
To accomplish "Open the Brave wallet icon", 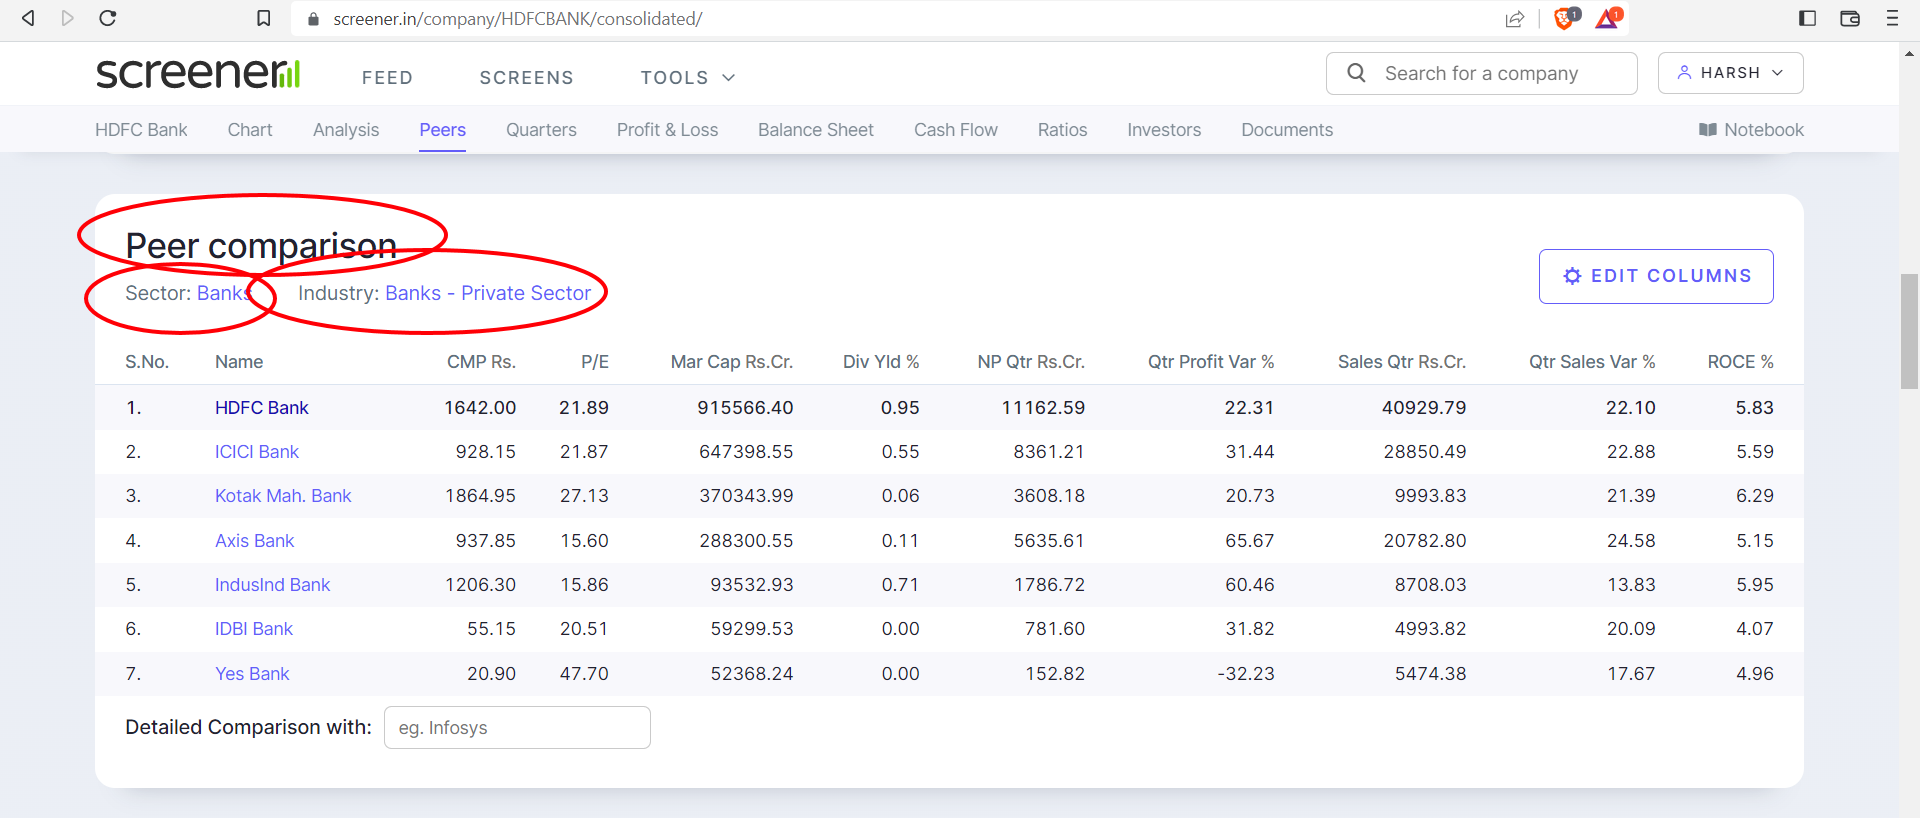I will click(x=1850, y=18).
